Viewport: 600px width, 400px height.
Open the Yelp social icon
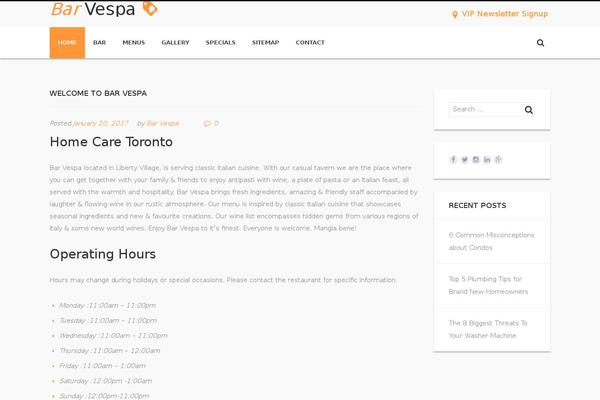click(x=498, y=160)
